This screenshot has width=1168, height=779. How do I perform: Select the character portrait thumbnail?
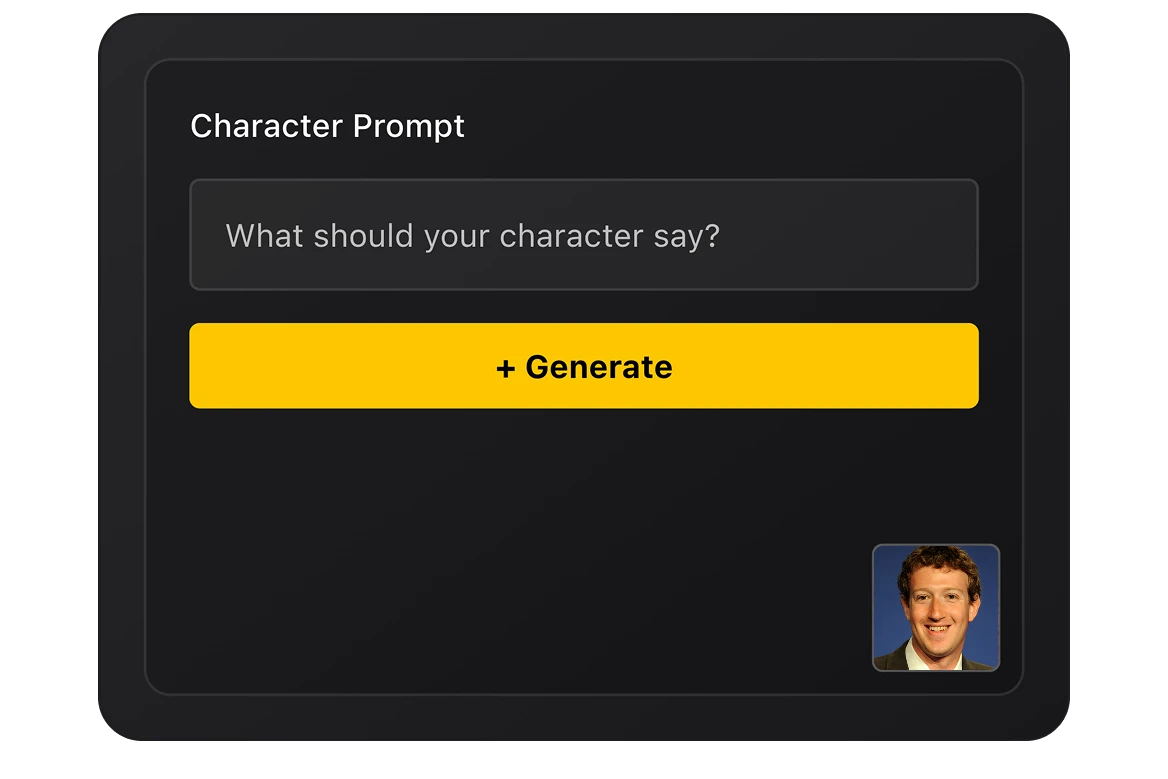936,608
